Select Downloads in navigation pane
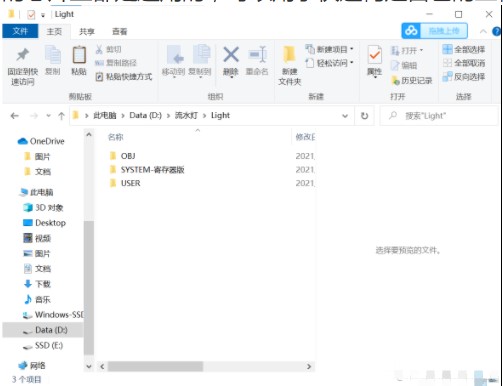The image size is (503, 386). pos(37,284)
